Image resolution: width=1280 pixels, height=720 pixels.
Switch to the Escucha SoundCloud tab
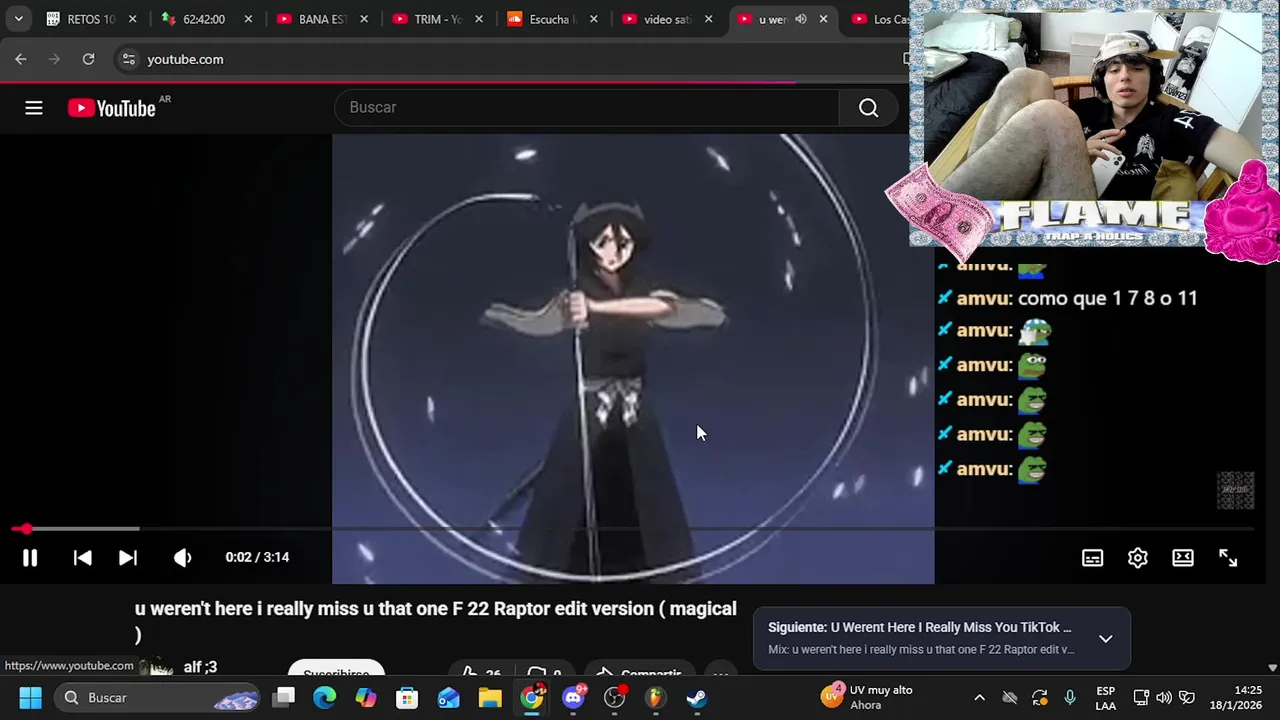[550, 19]
